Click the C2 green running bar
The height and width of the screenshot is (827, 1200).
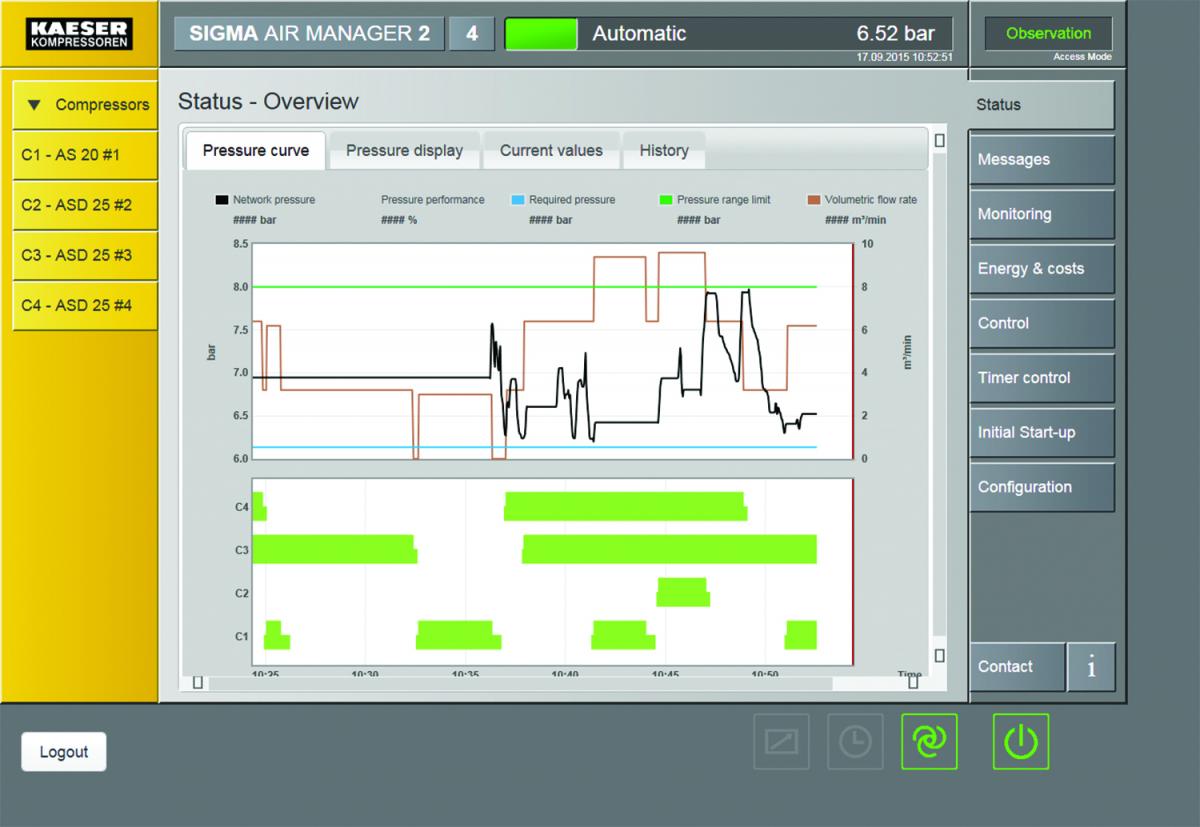point(683,592)
